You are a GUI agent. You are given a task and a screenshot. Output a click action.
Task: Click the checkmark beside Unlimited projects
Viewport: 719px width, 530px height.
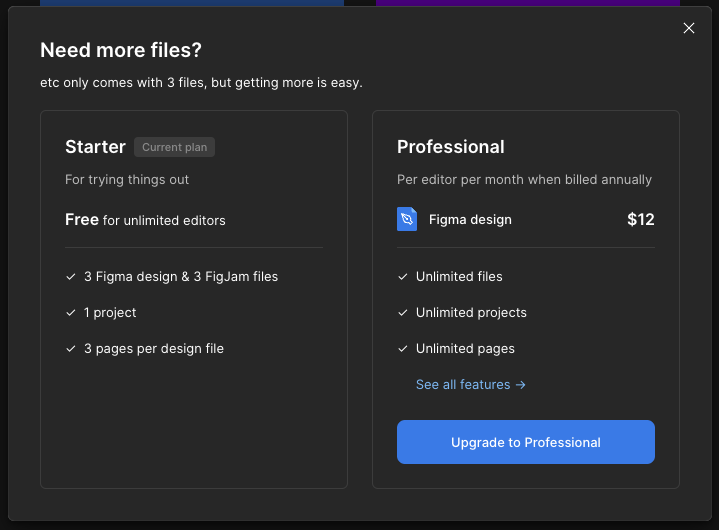click(403, 313)
